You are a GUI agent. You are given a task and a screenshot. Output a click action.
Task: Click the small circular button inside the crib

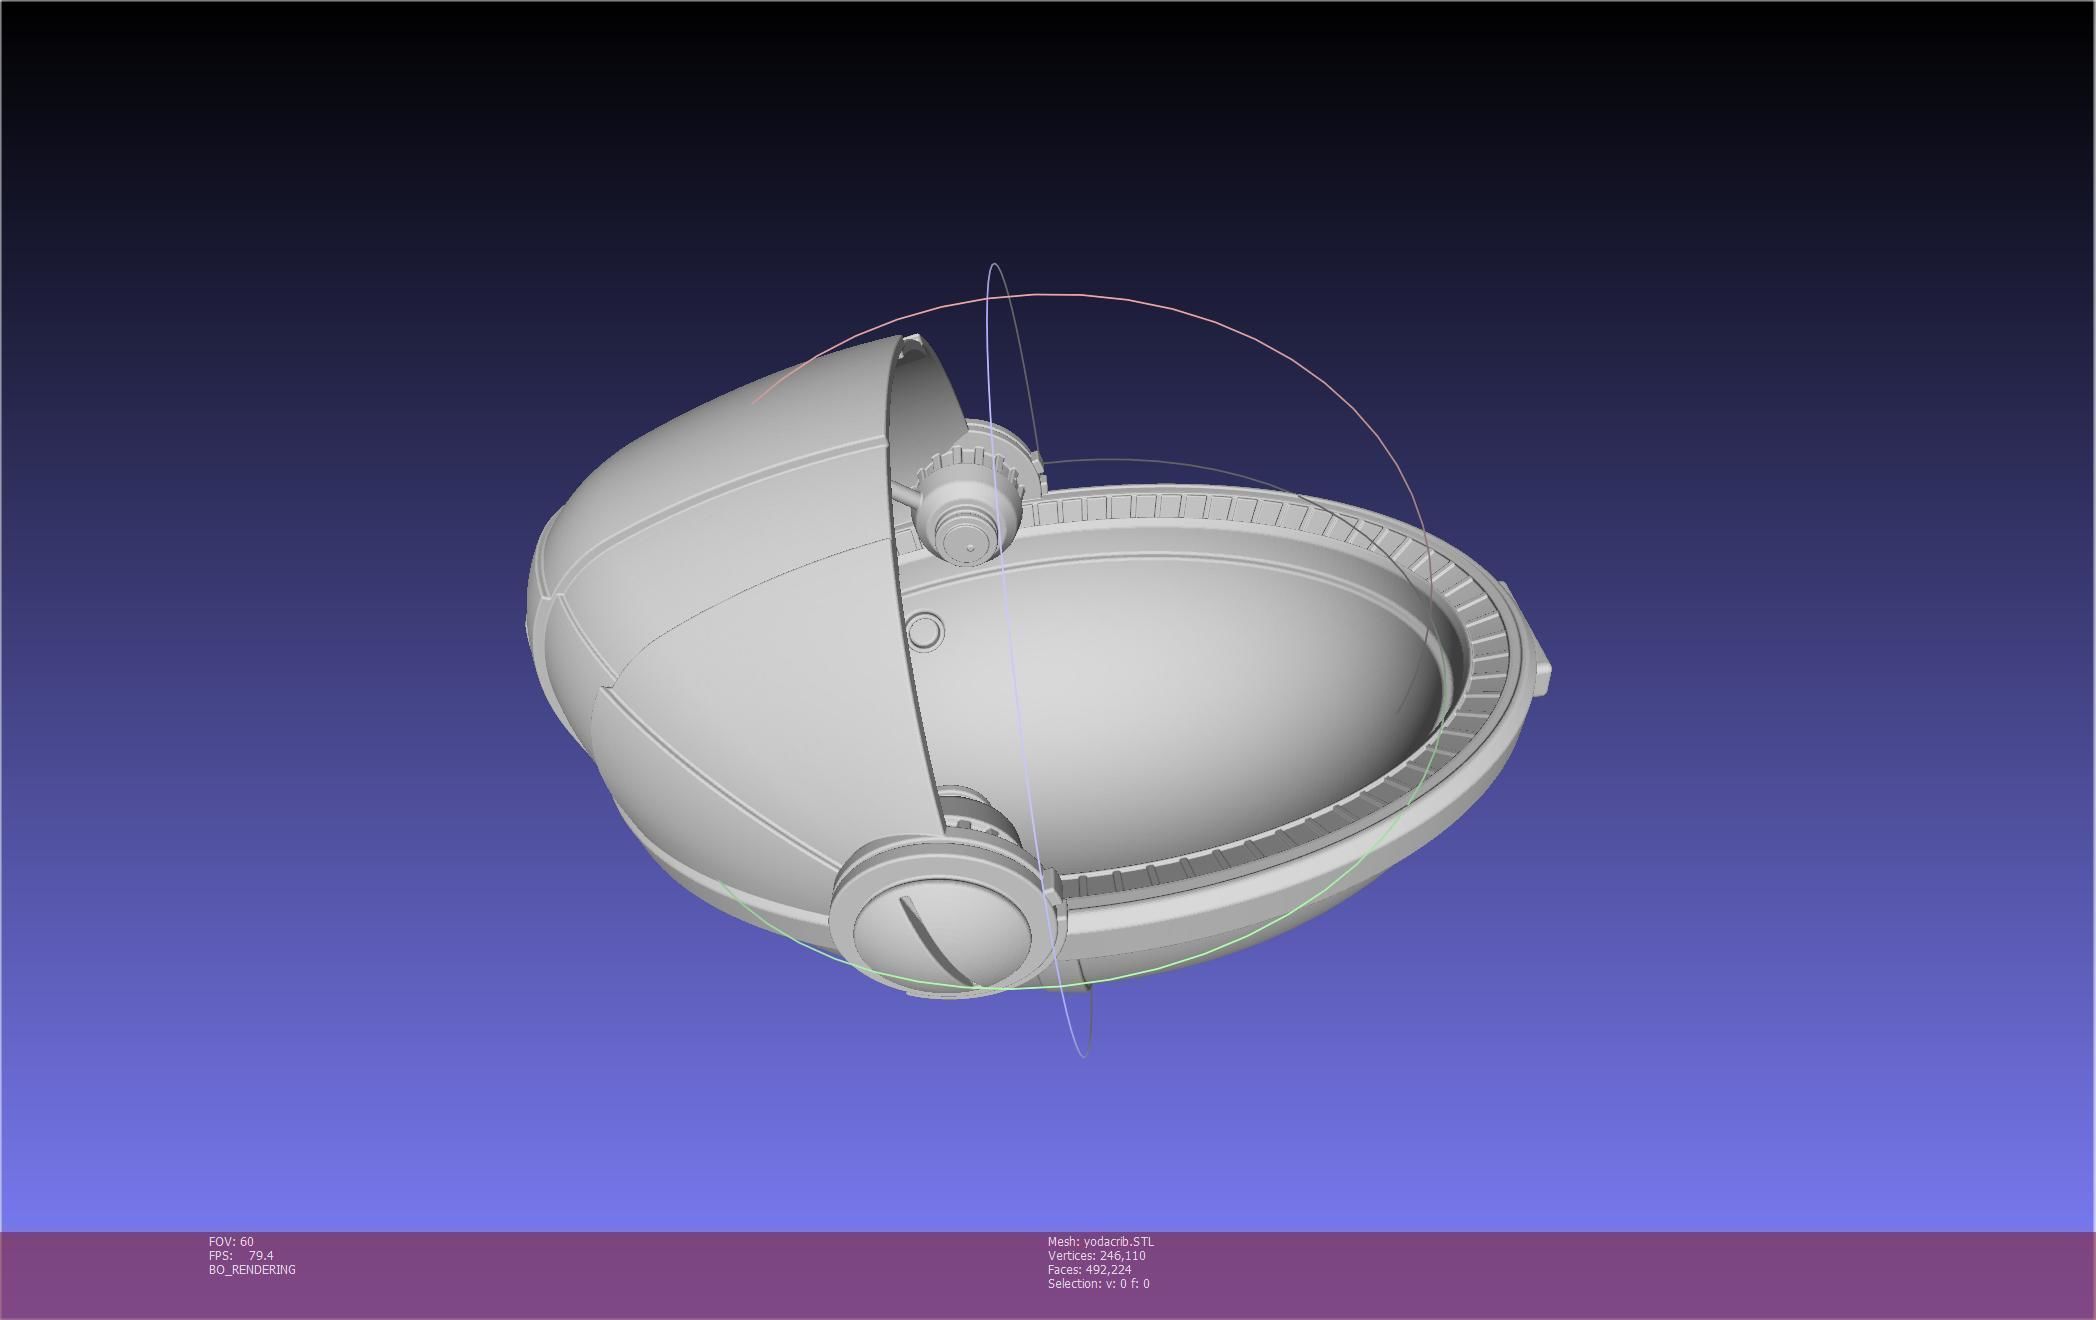925,632
